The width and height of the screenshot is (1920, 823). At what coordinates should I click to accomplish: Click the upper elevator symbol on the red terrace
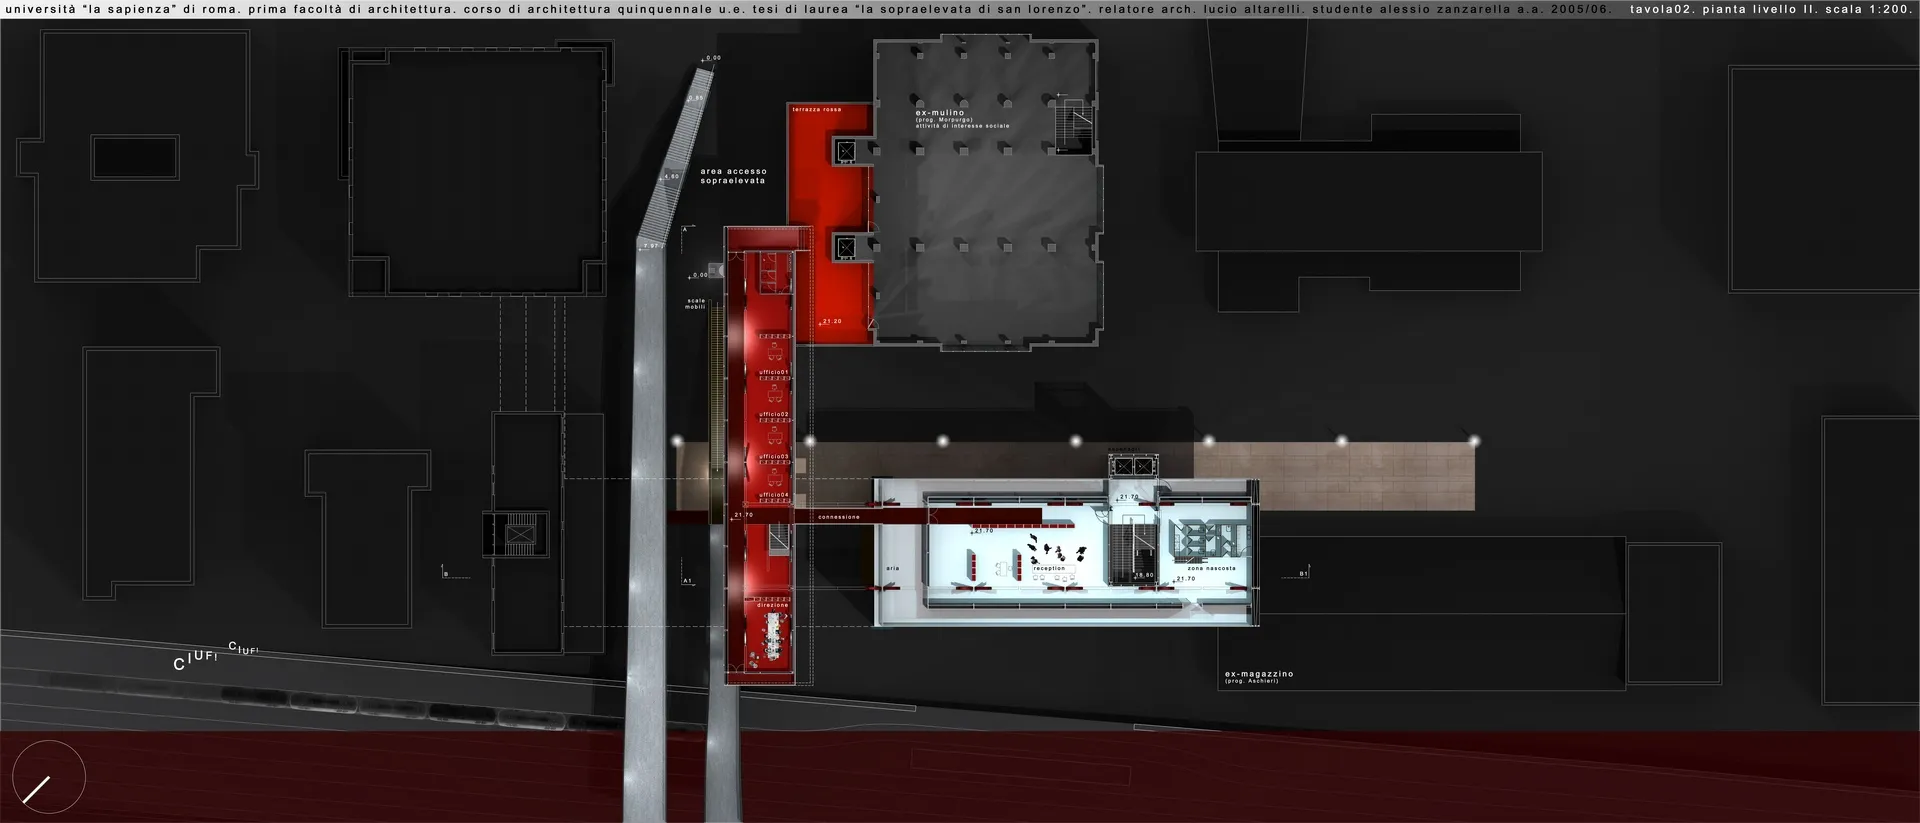click(846, 152)
